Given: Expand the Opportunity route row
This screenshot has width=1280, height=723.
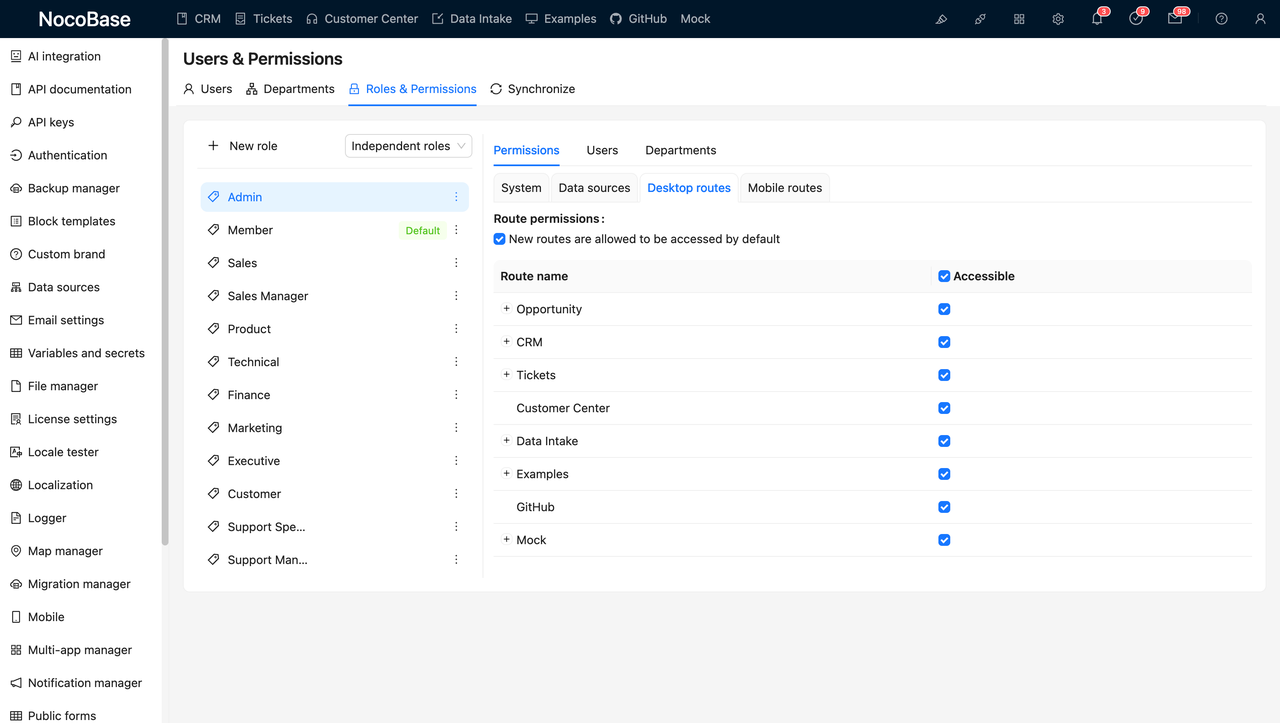Looking at the screenshot, I should tap(505, 309).
